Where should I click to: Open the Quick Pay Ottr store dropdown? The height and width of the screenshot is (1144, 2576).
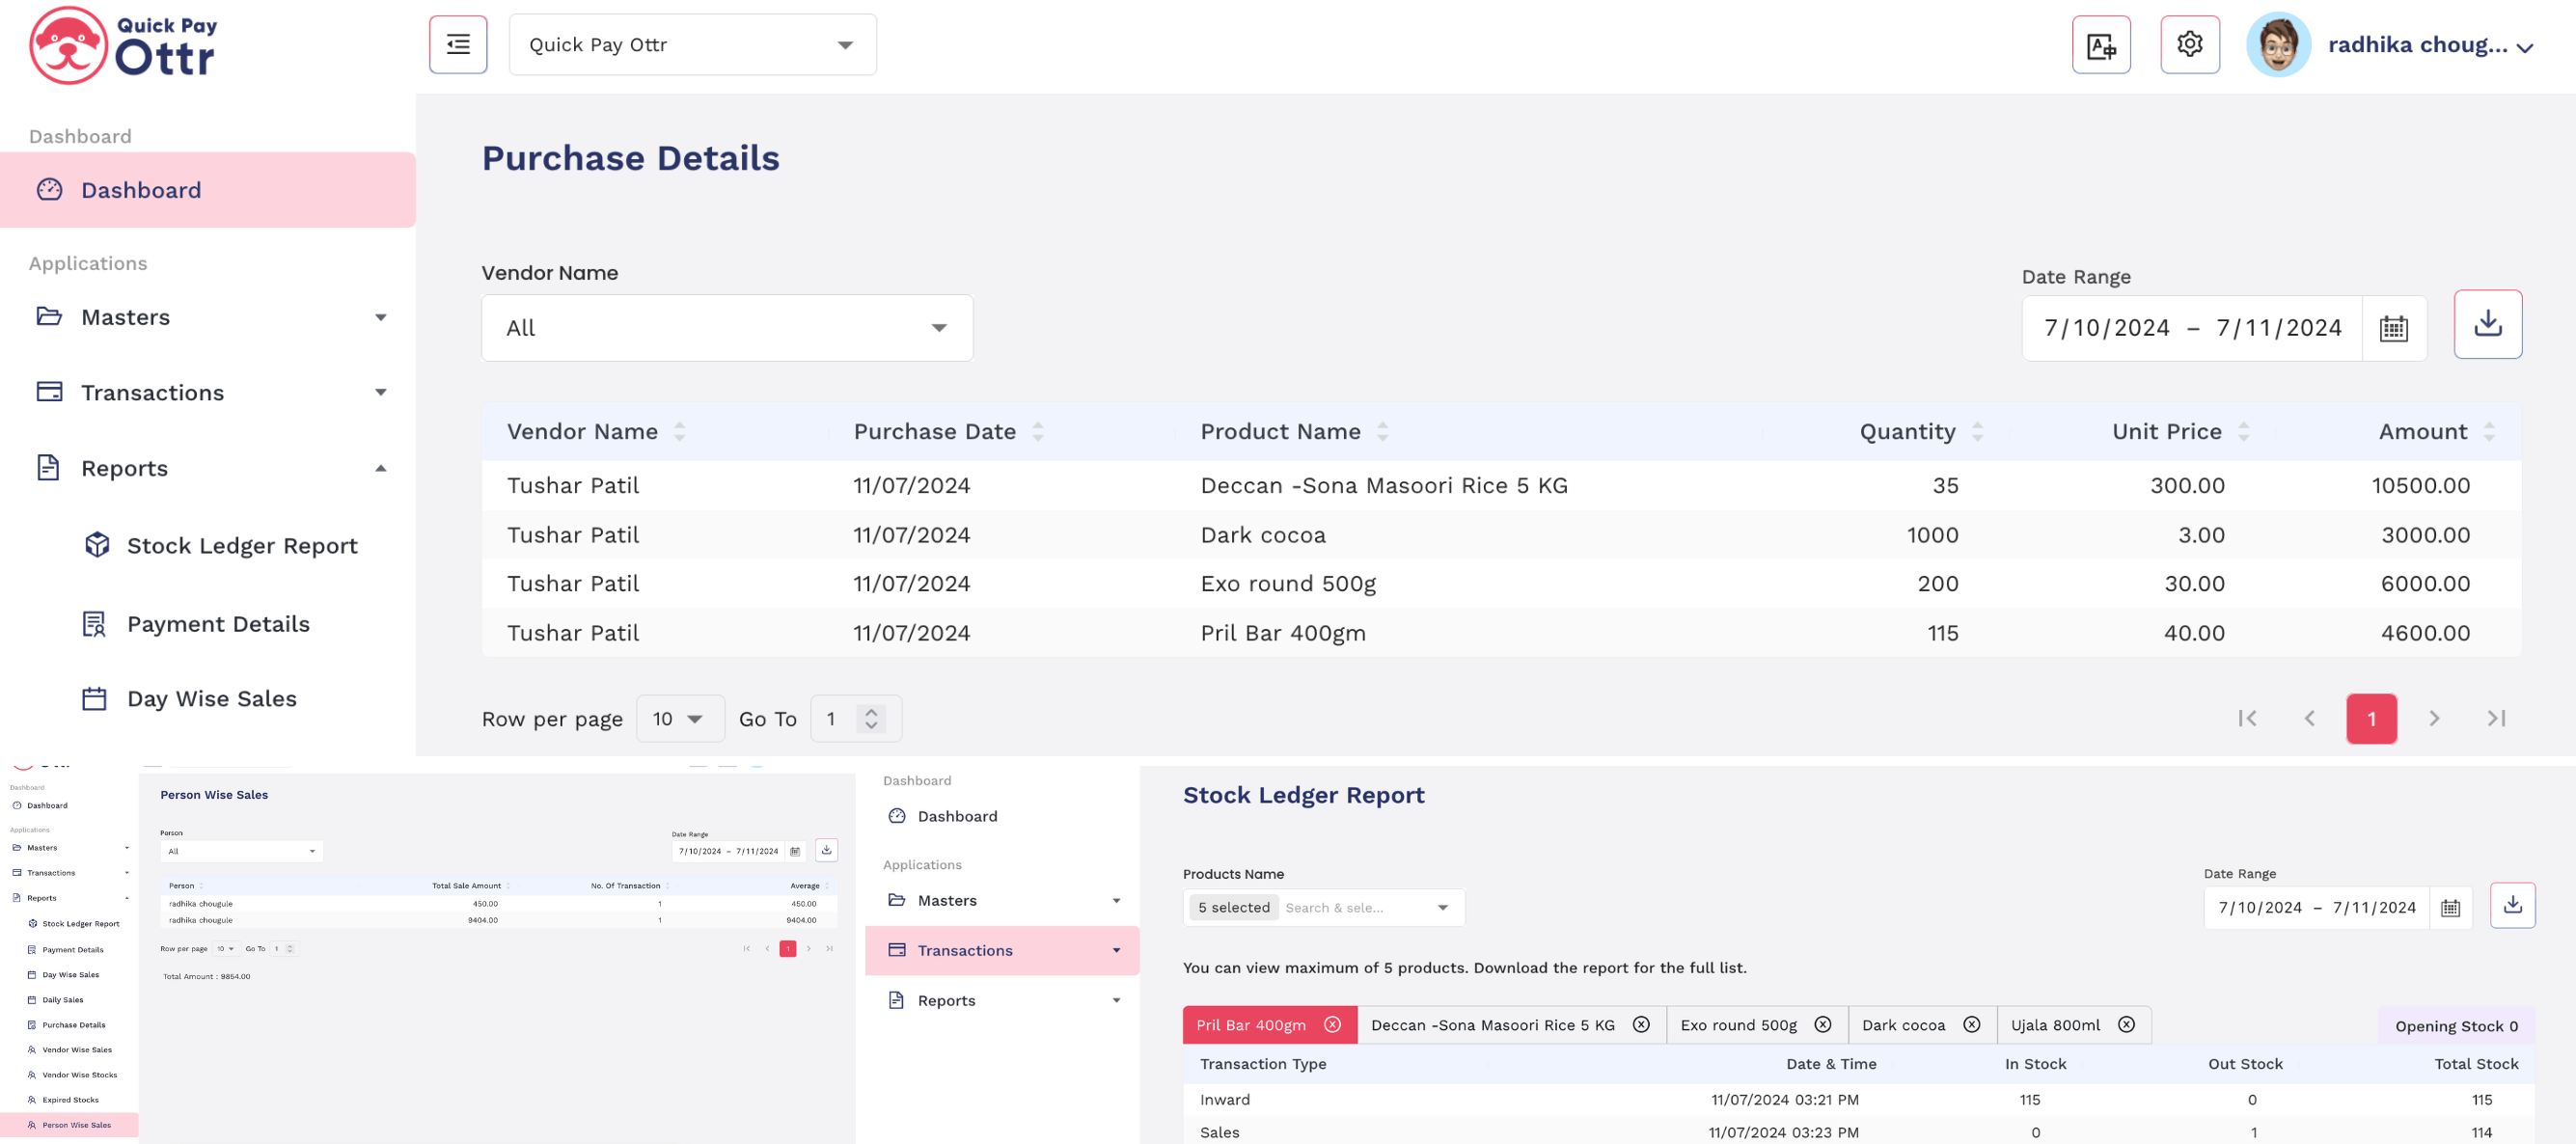692,44
